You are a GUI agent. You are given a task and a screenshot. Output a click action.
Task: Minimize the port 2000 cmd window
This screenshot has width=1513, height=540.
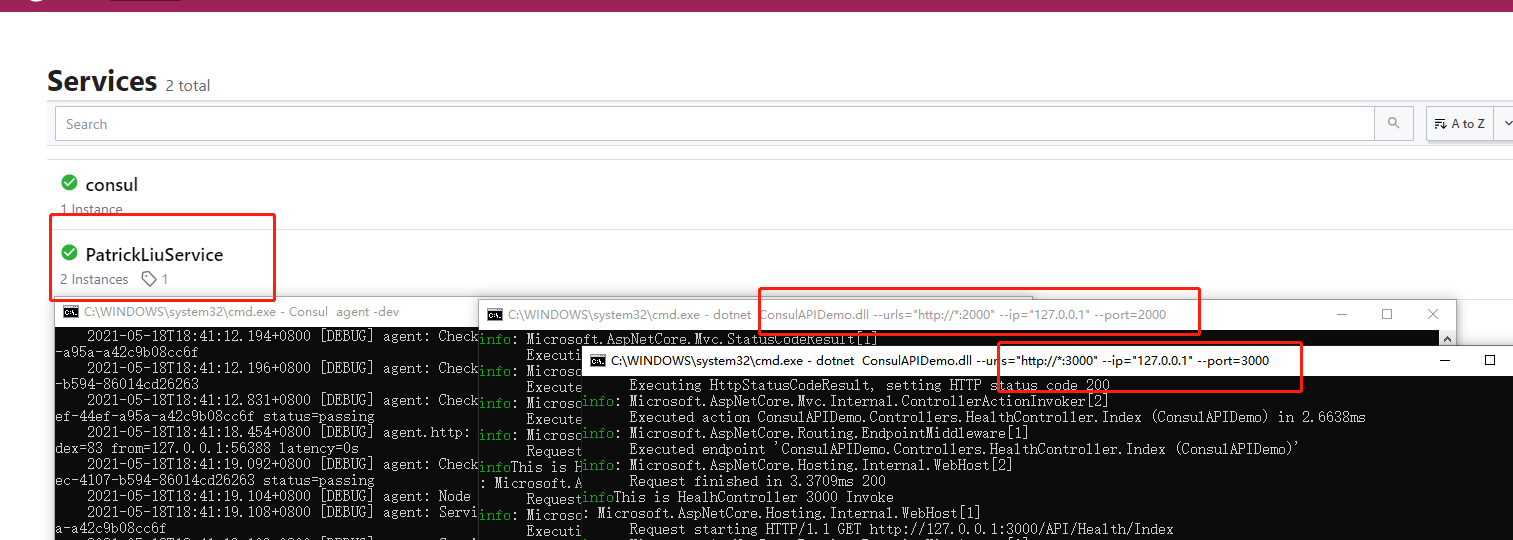[x=1341, y=314]
